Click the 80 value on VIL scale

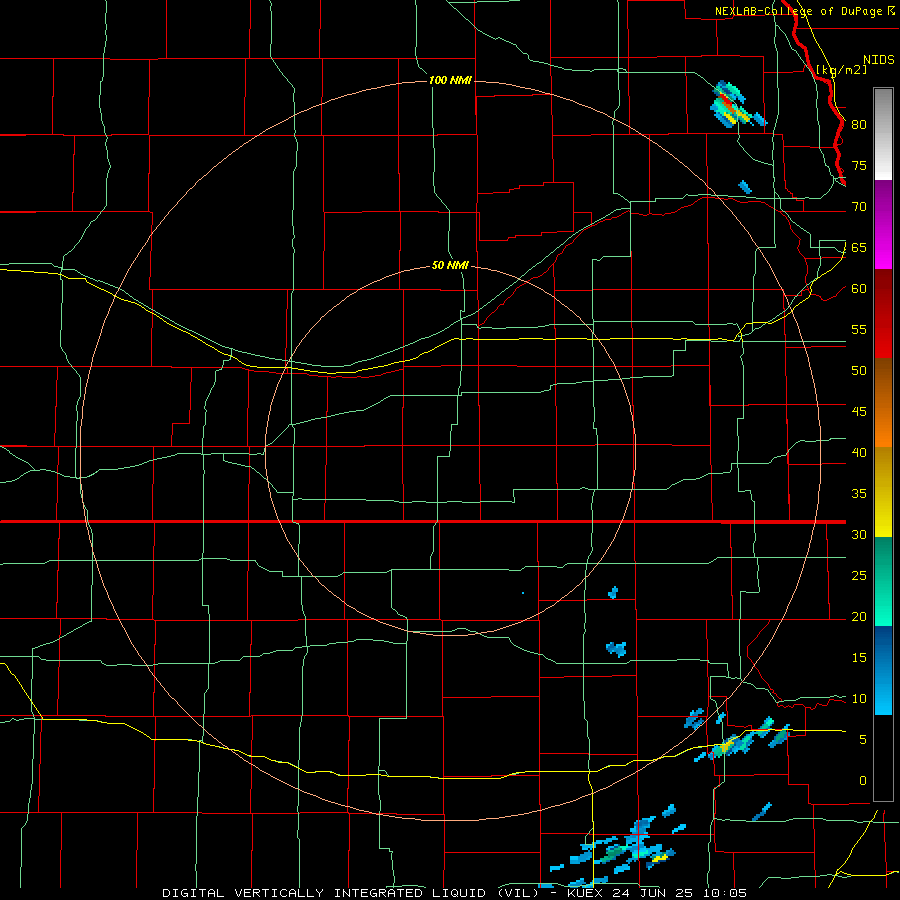859,125
